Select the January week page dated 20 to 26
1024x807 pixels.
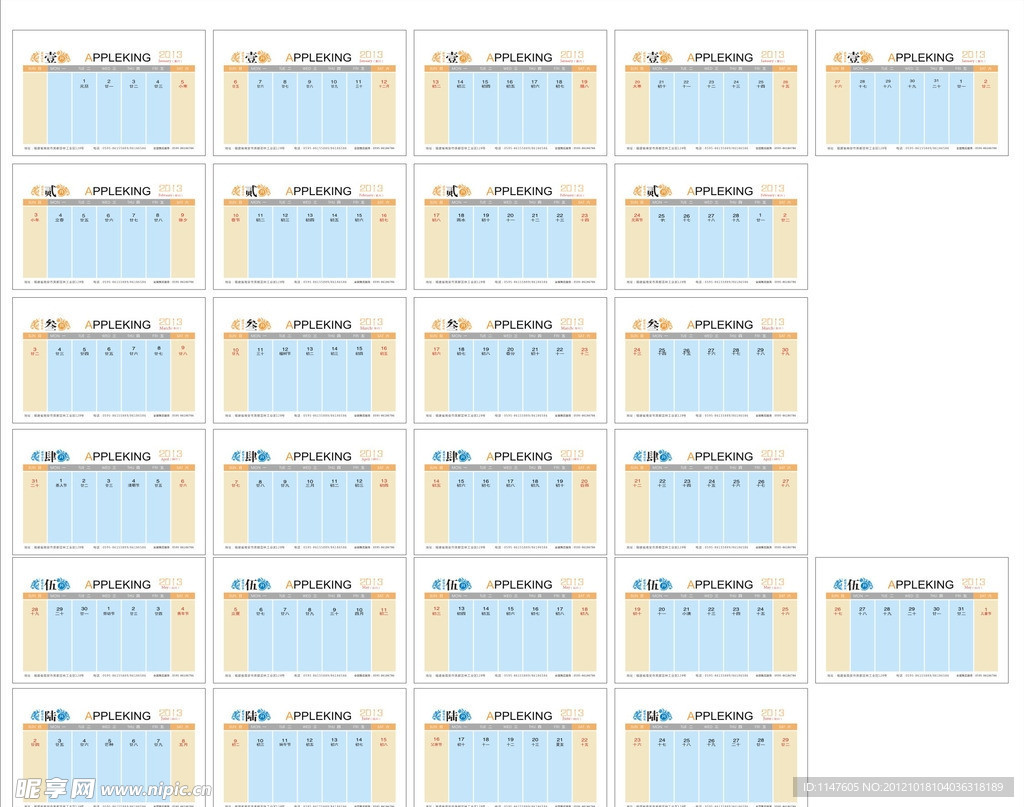pyautogui.click(x=711, y=93)
